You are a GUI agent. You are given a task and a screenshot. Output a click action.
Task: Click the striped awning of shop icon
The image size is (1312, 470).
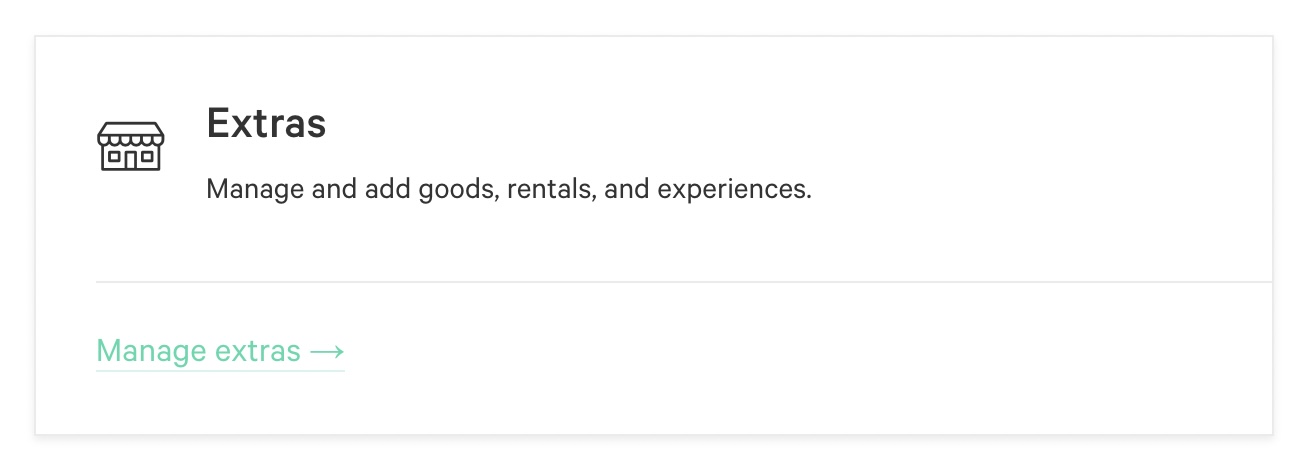pyautogui.click(x=131, y=135)
